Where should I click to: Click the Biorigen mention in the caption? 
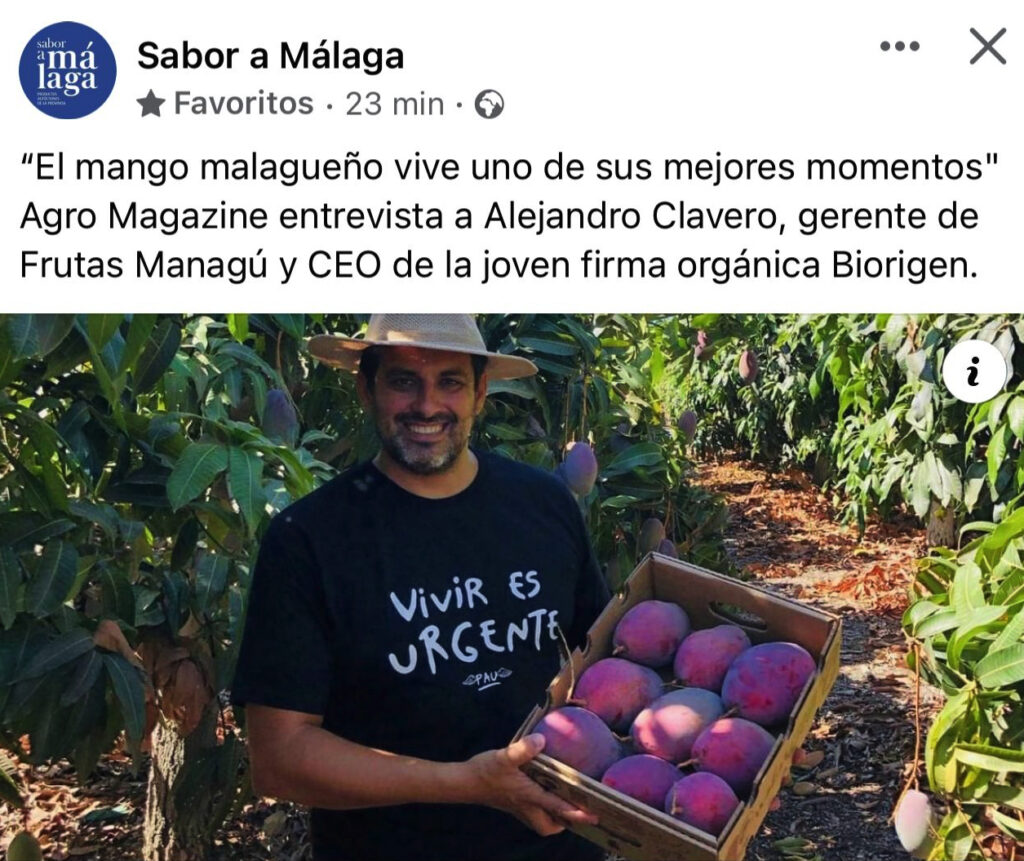click(x=904, y=267)
